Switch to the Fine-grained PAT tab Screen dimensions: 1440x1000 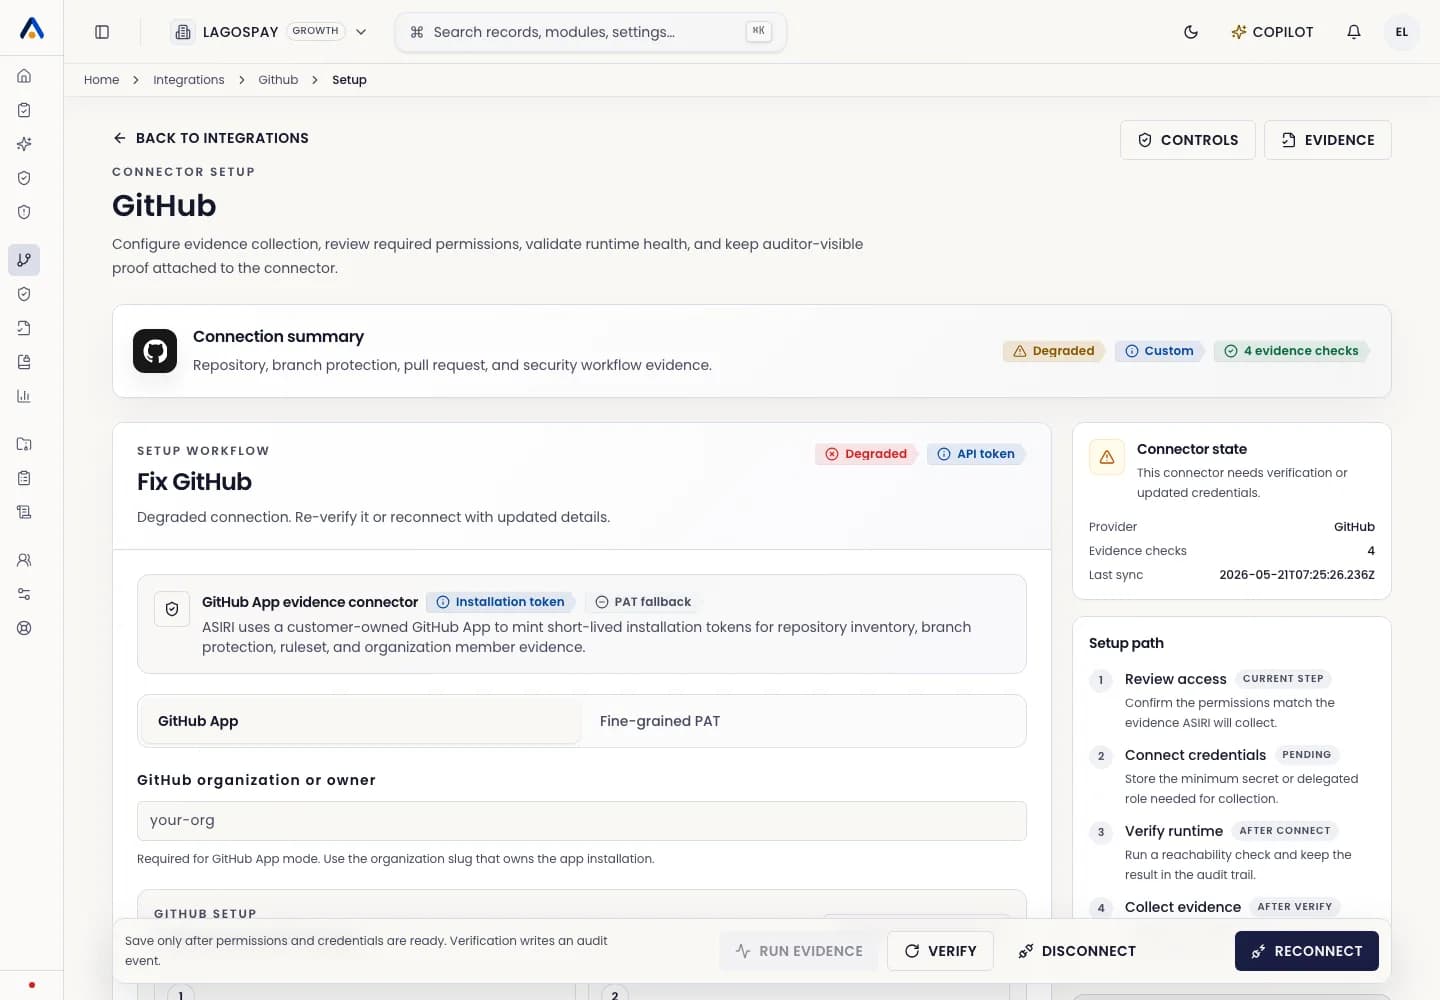coord(802,721)
